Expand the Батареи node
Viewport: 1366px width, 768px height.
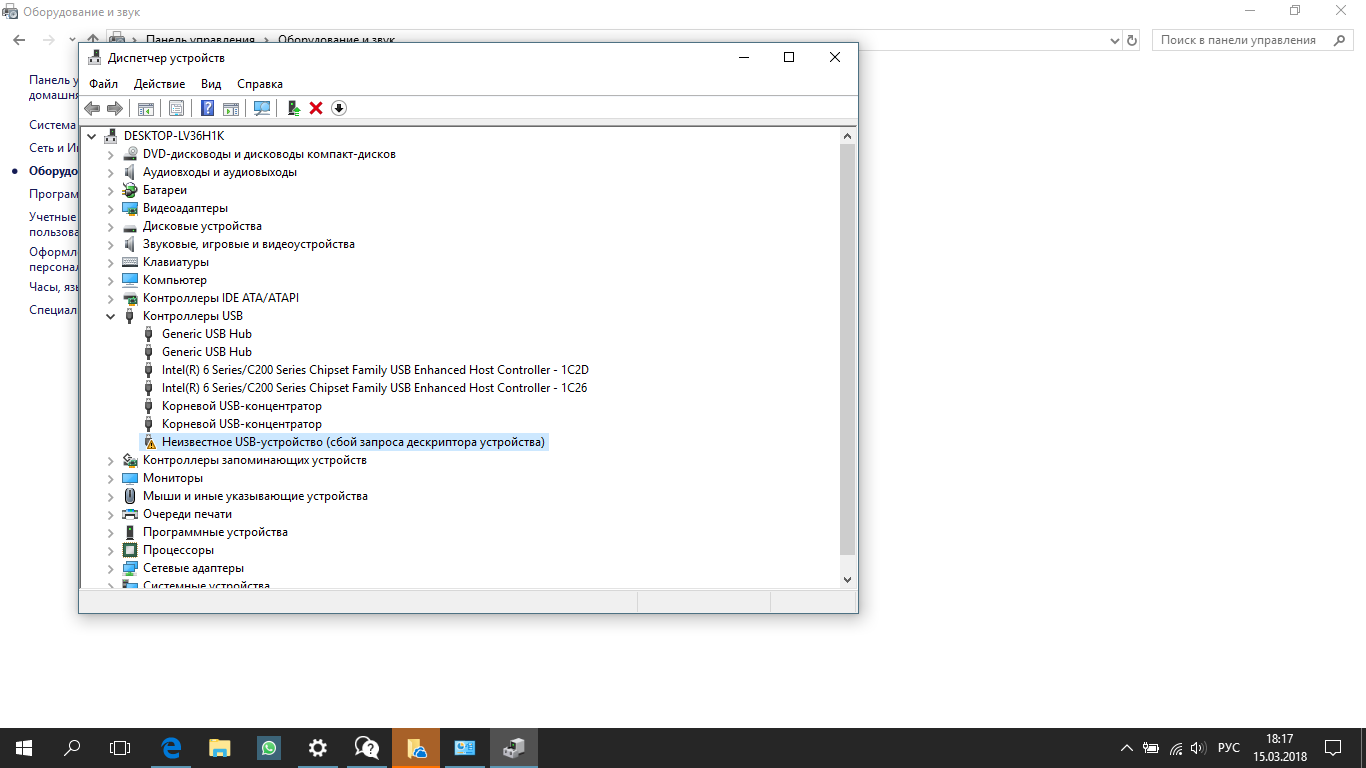coord(111,190)
